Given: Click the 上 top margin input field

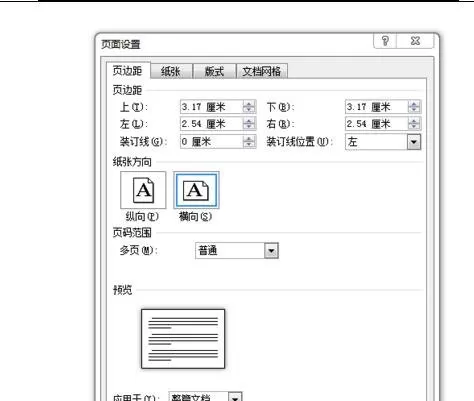Looking at the screenshot, I should click(x=211, y=107).
